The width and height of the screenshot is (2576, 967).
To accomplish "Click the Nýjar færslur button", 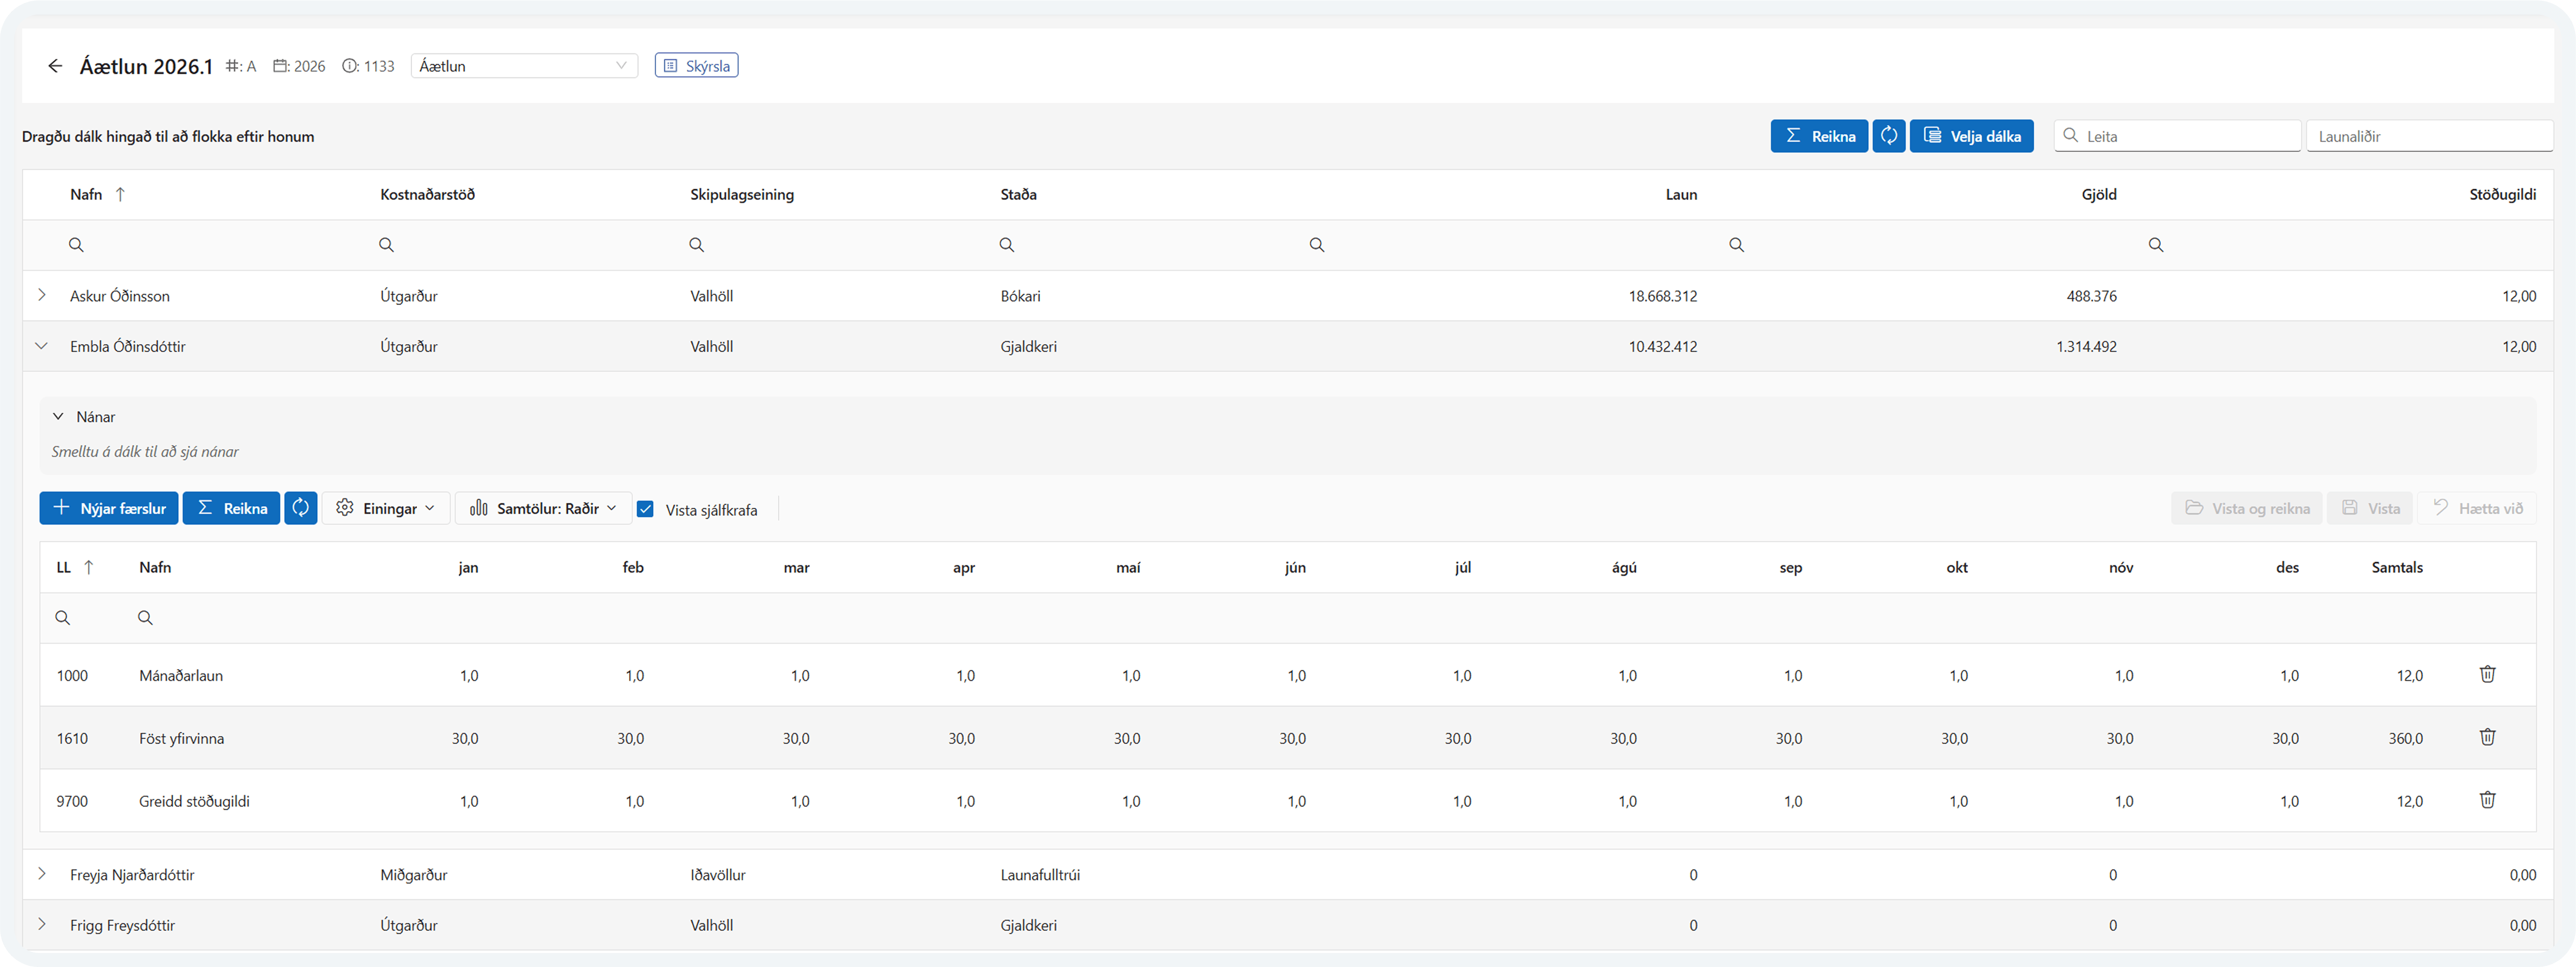I will [x=109, y=508].
